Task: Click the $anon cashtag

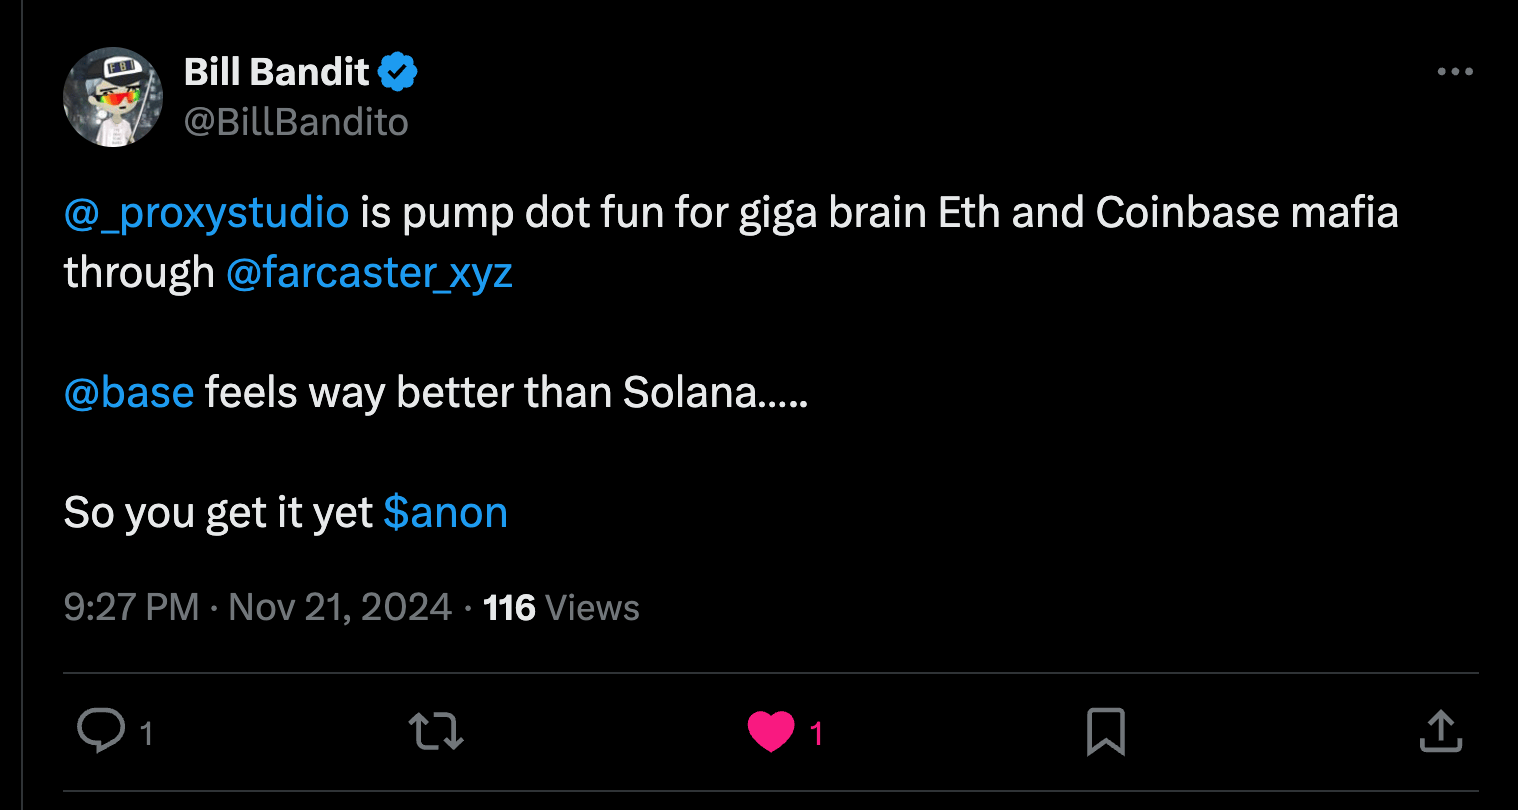Action: (x=445, y=513)
